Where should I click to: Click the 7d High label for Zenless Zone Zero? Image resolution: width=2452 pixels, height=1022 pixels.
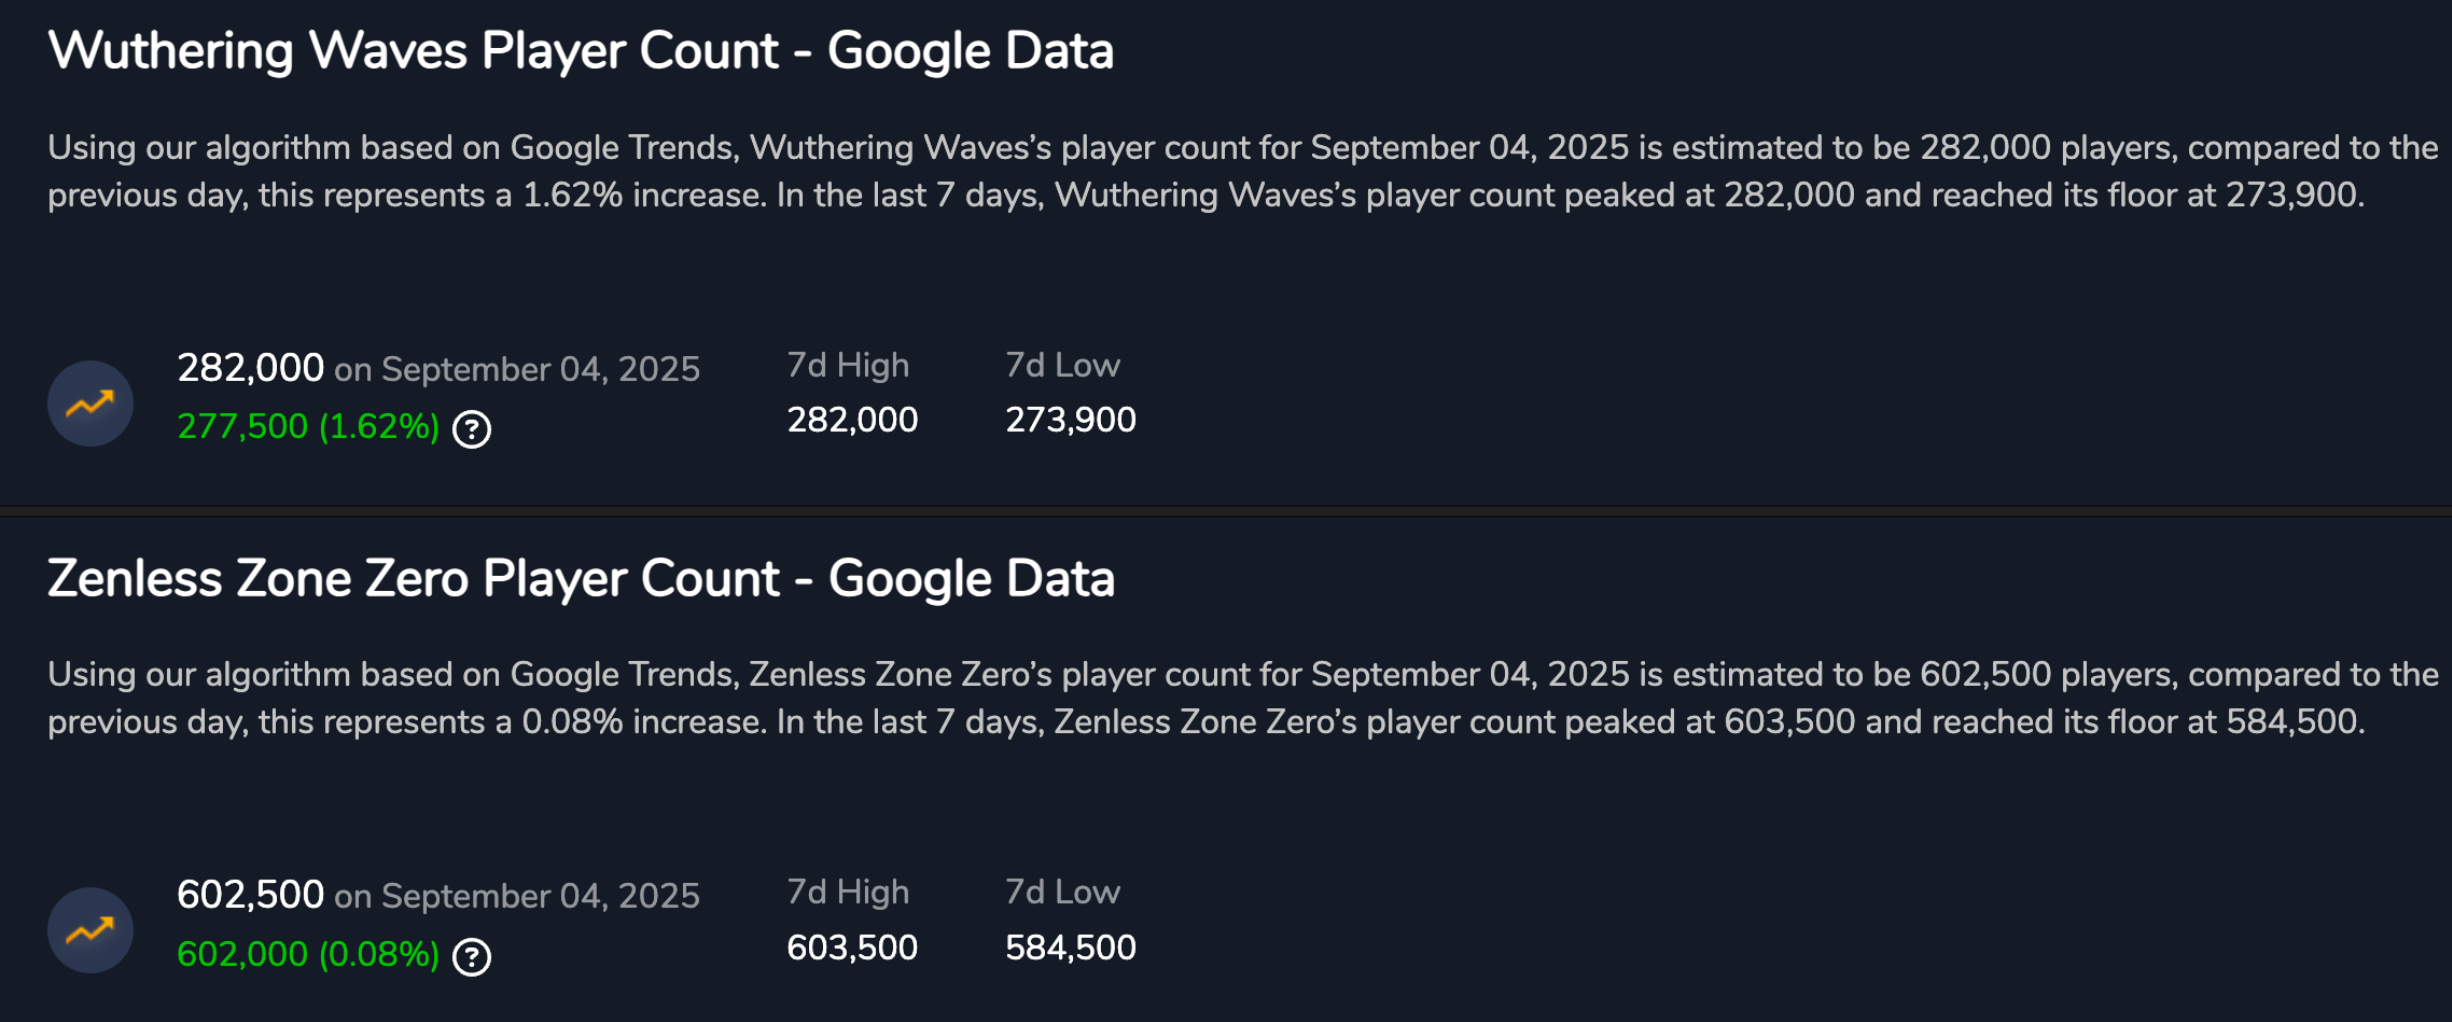point(848,892)
